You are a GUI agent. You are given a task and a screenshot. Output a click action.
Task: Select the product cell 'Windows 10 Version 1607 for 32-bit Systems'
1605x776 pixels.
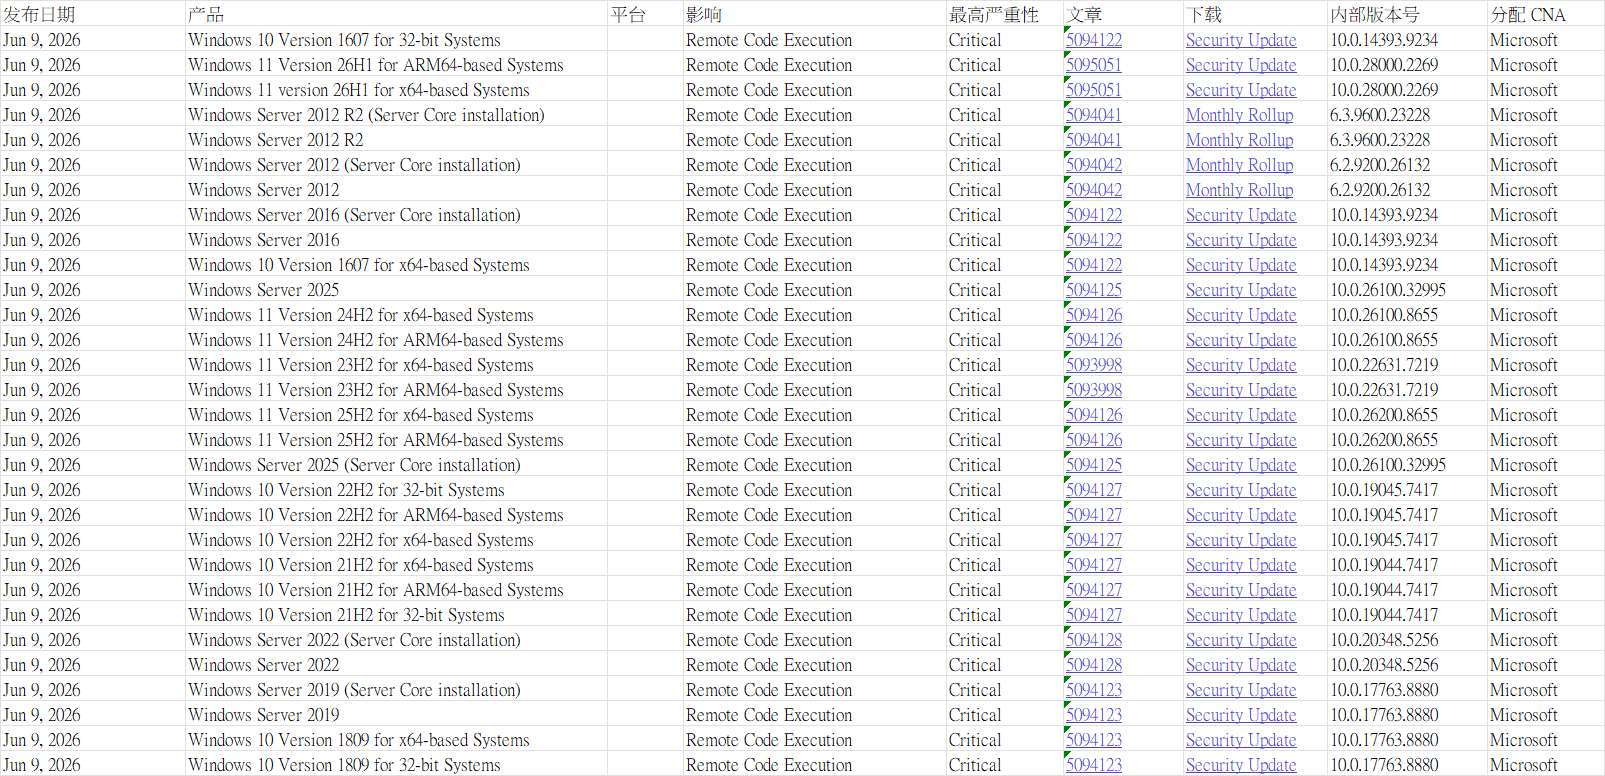click(396, 40)
